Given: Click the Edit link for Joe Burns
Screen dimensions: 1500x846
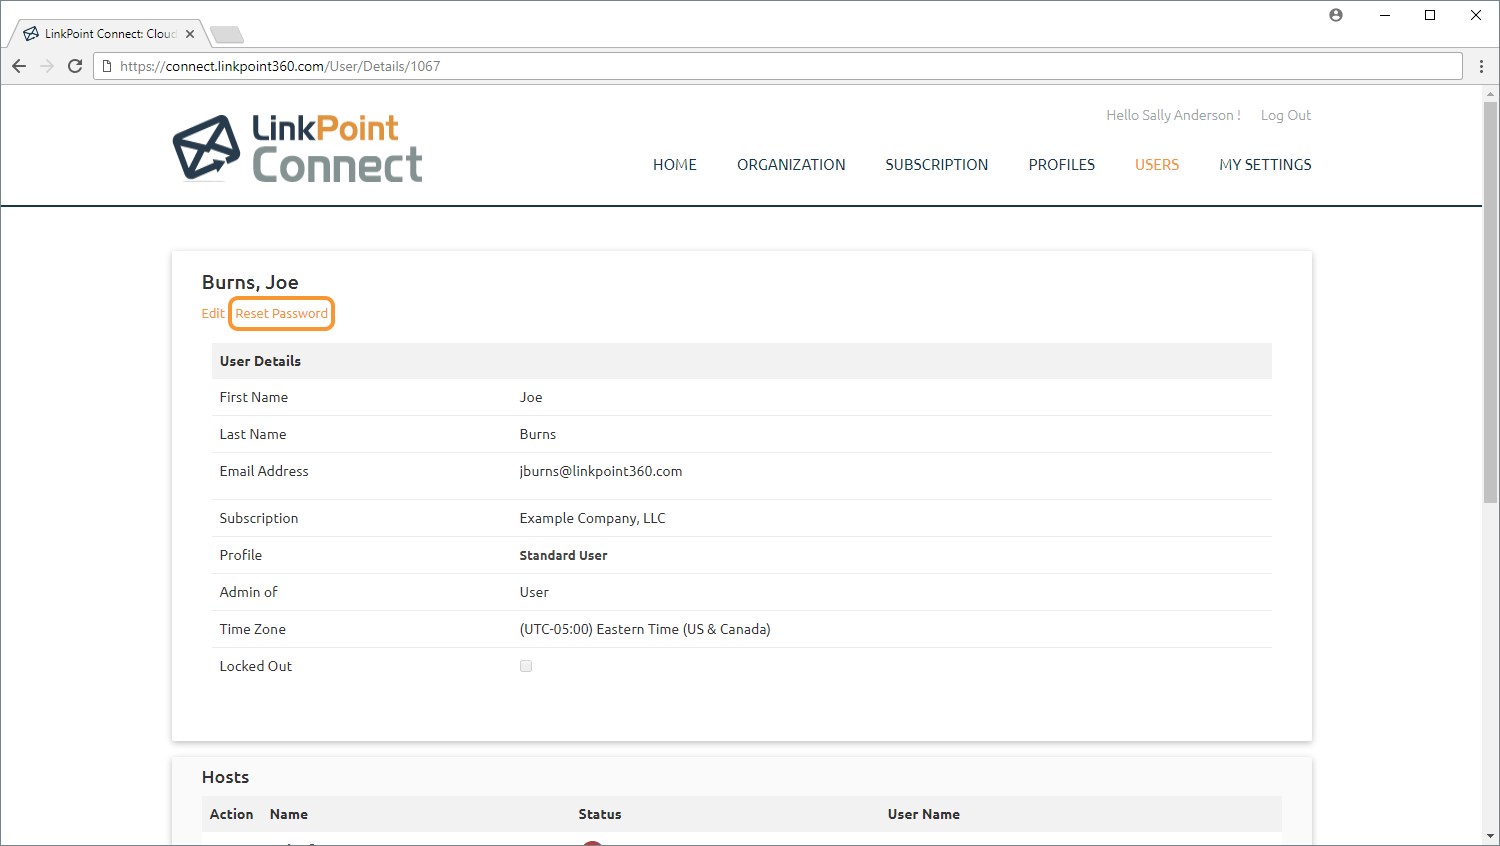Looking at the screenshot, I should tap(213, 313).
